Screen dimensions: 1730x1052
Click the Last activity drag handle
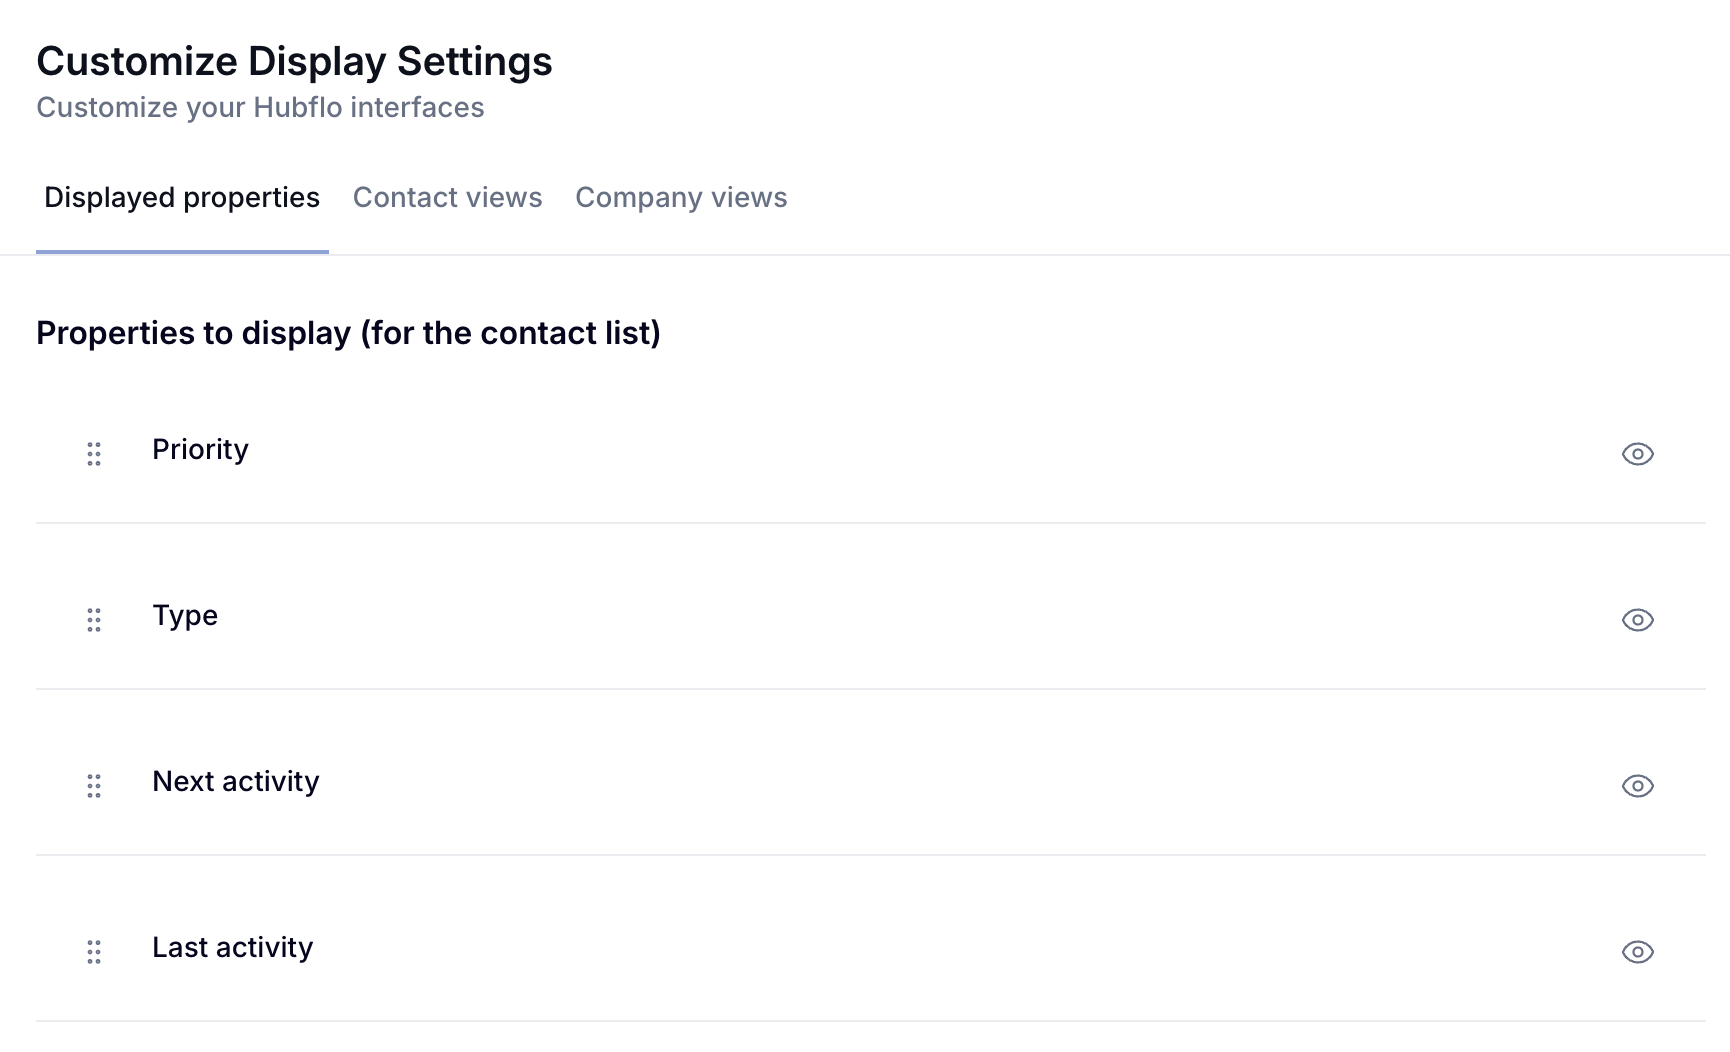coord(94,952)
